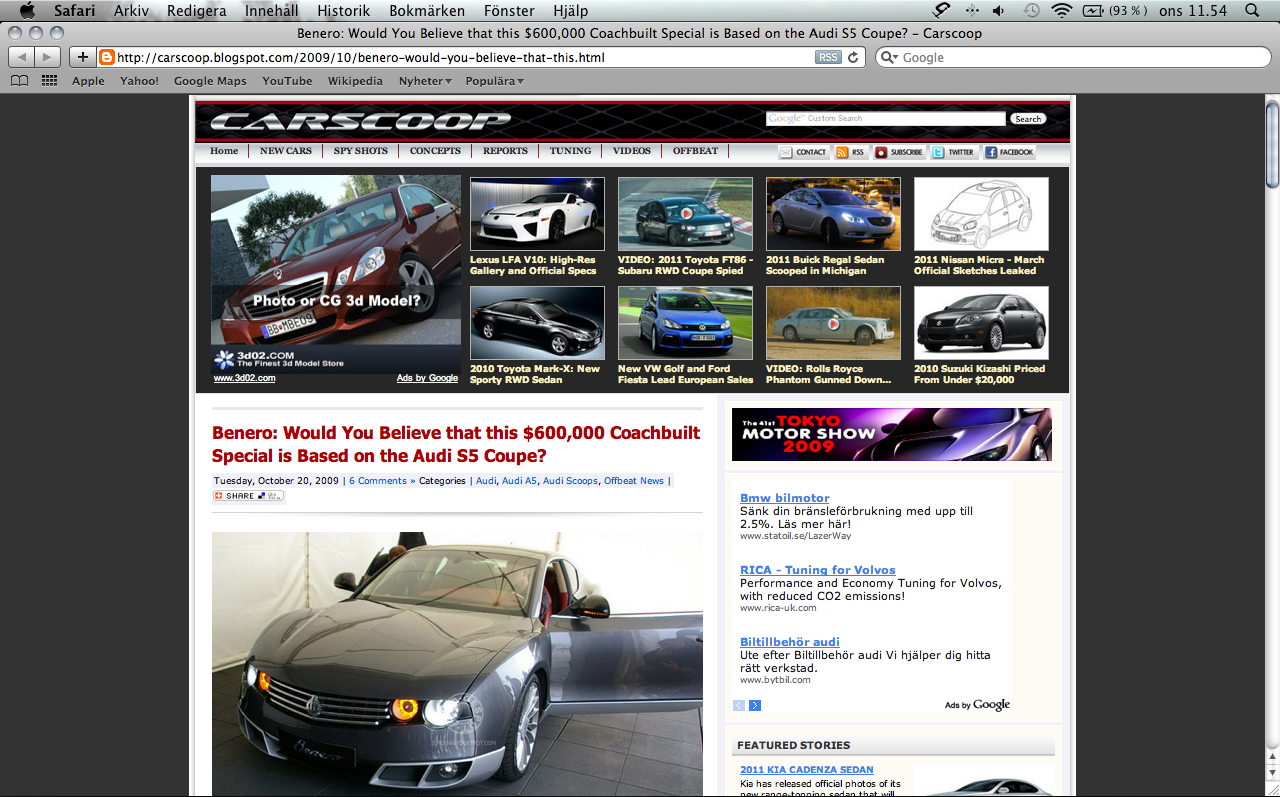This screenshot has height=797, width=1280.
Task: Open the Top Sites grid icon
Action: pyautogui.click(x=49, y=81)
